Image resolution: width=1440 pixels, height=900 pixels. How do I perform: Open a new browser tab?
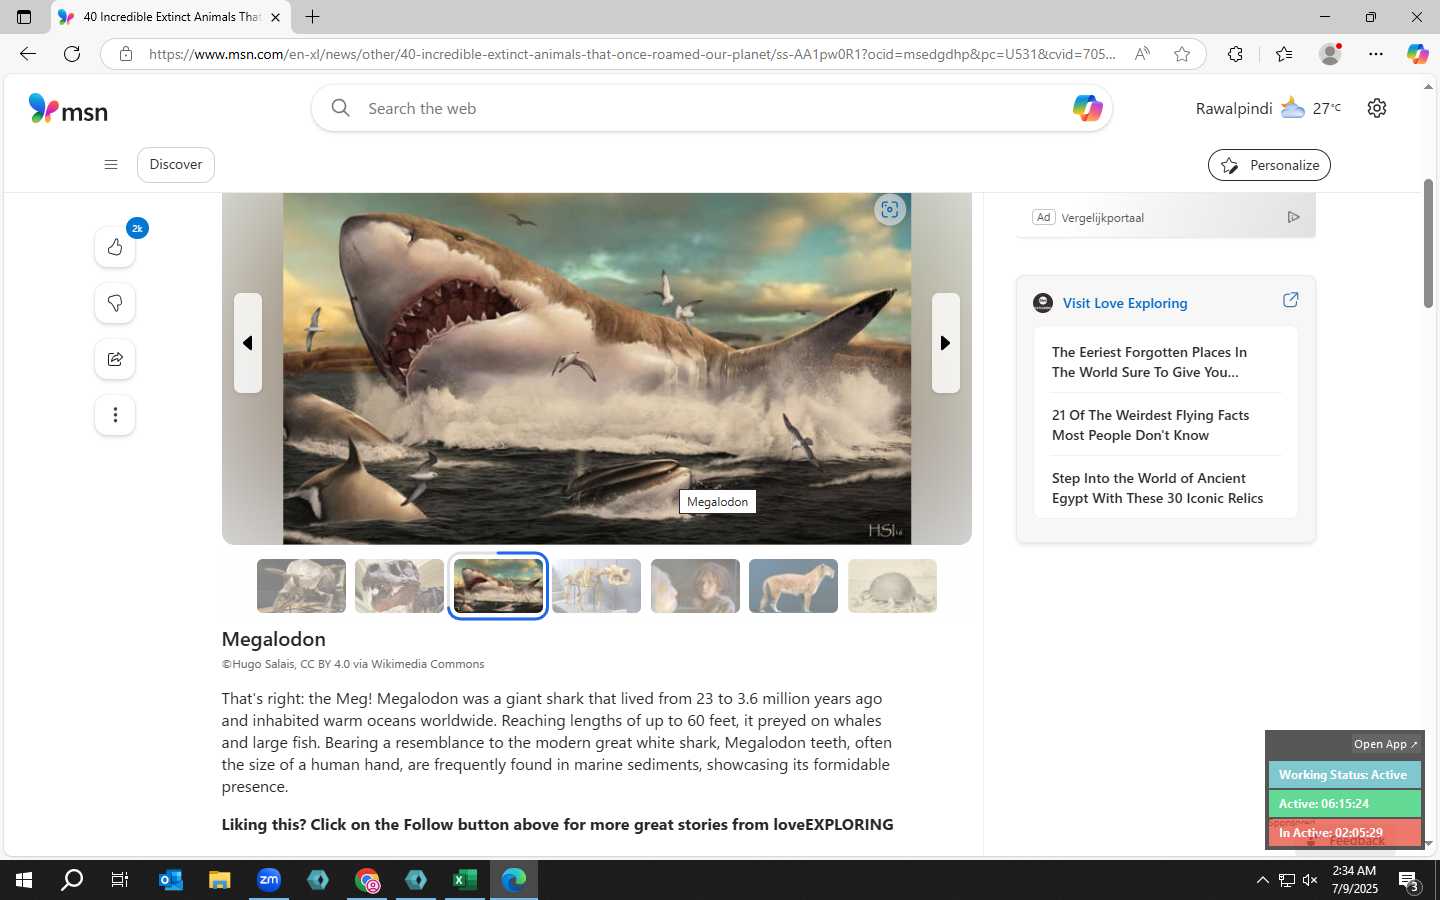312,17
